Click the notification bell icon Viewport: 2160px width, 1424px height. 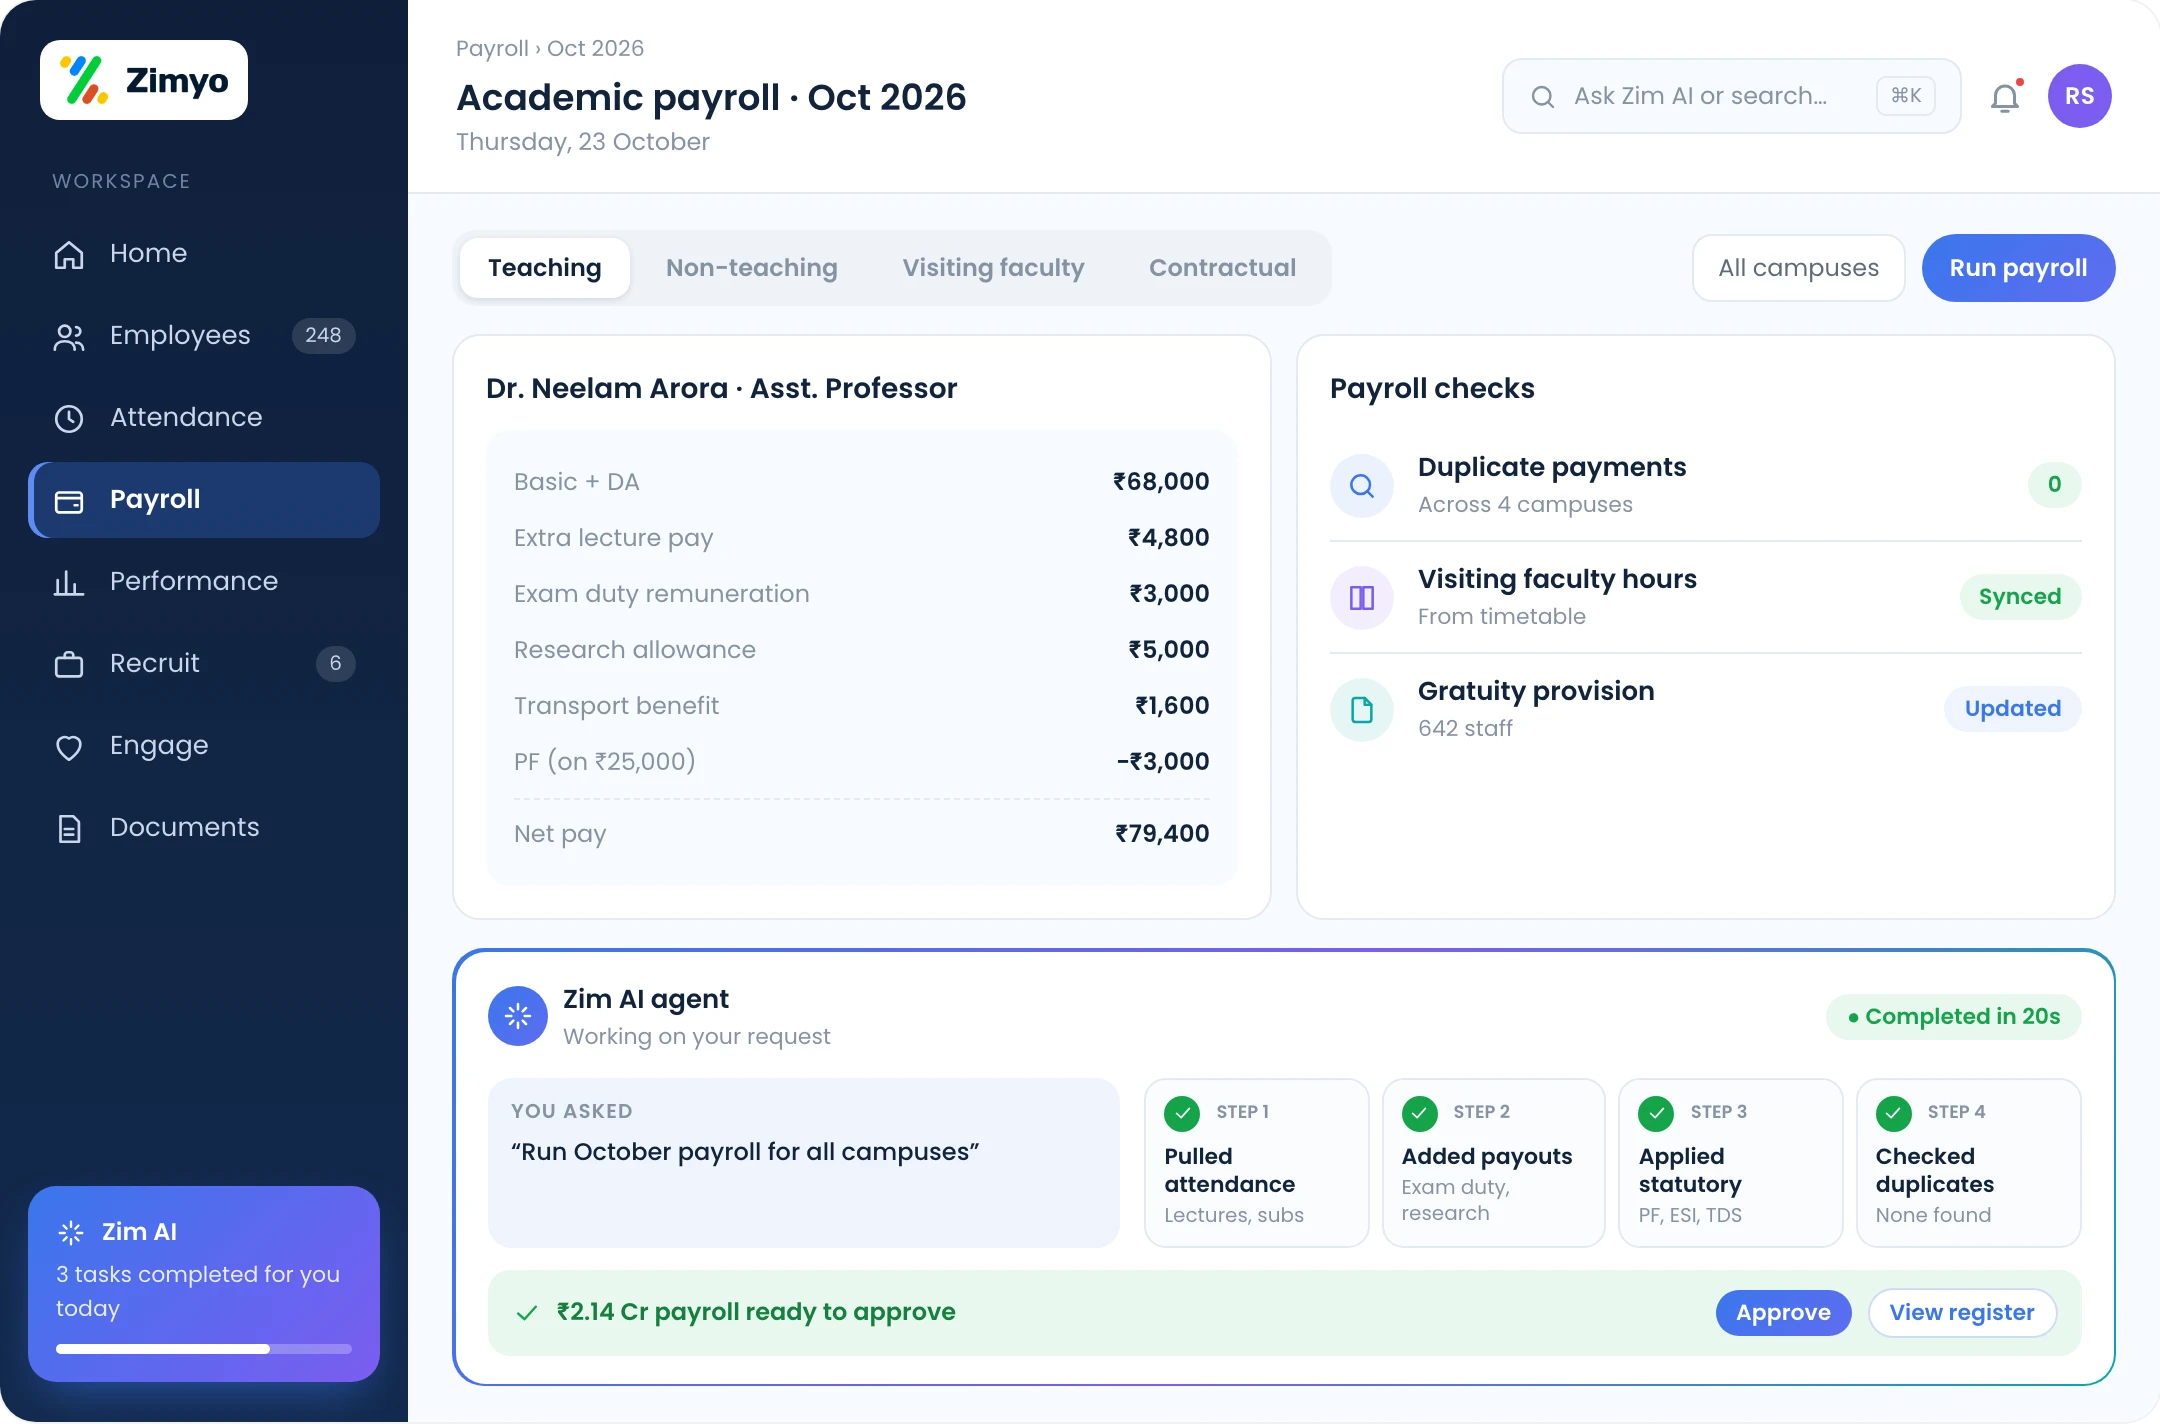2005,97
